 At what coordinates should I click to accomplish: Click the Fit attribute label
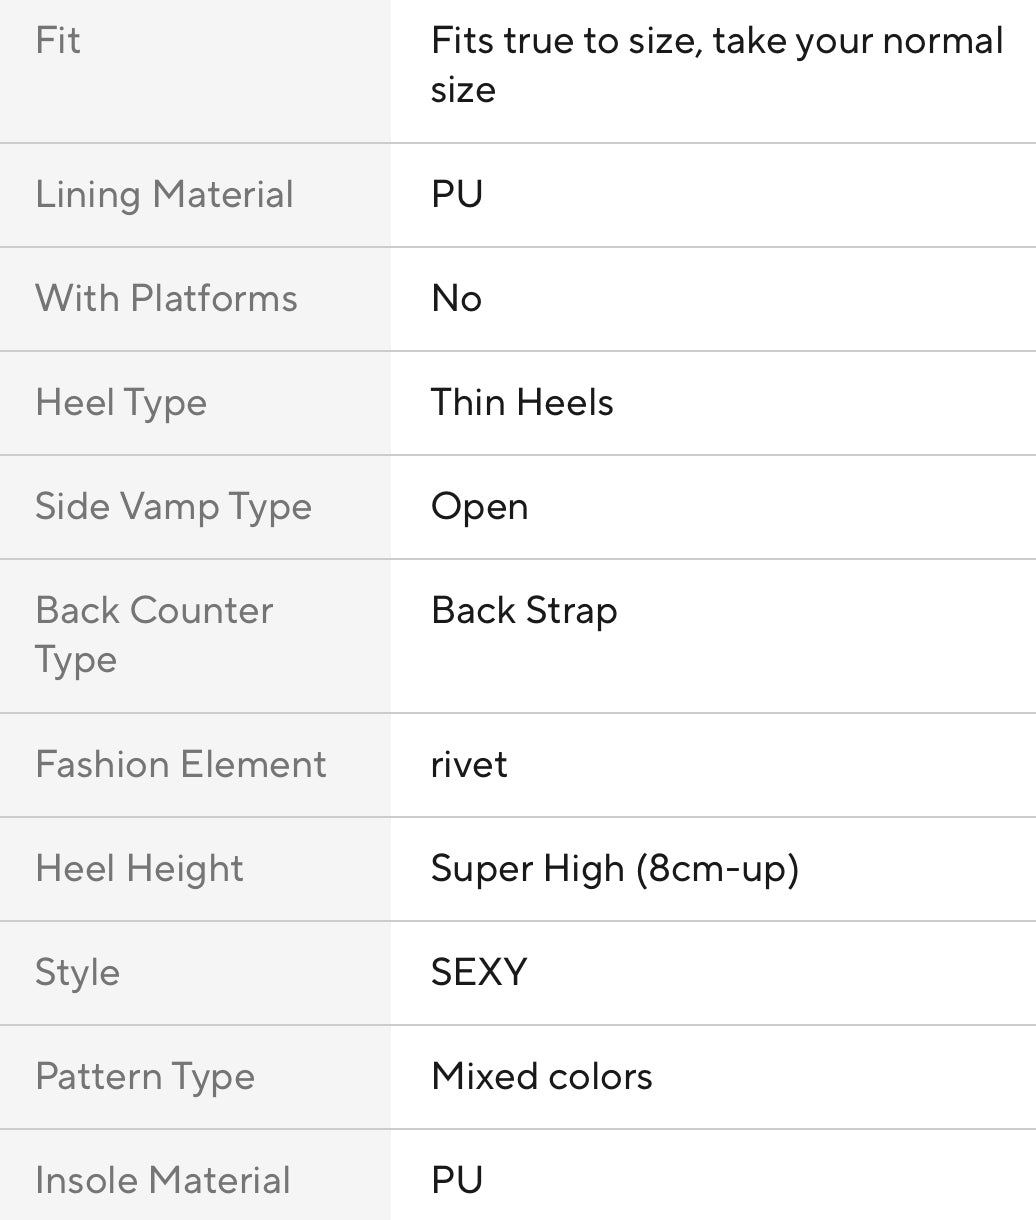58,41
